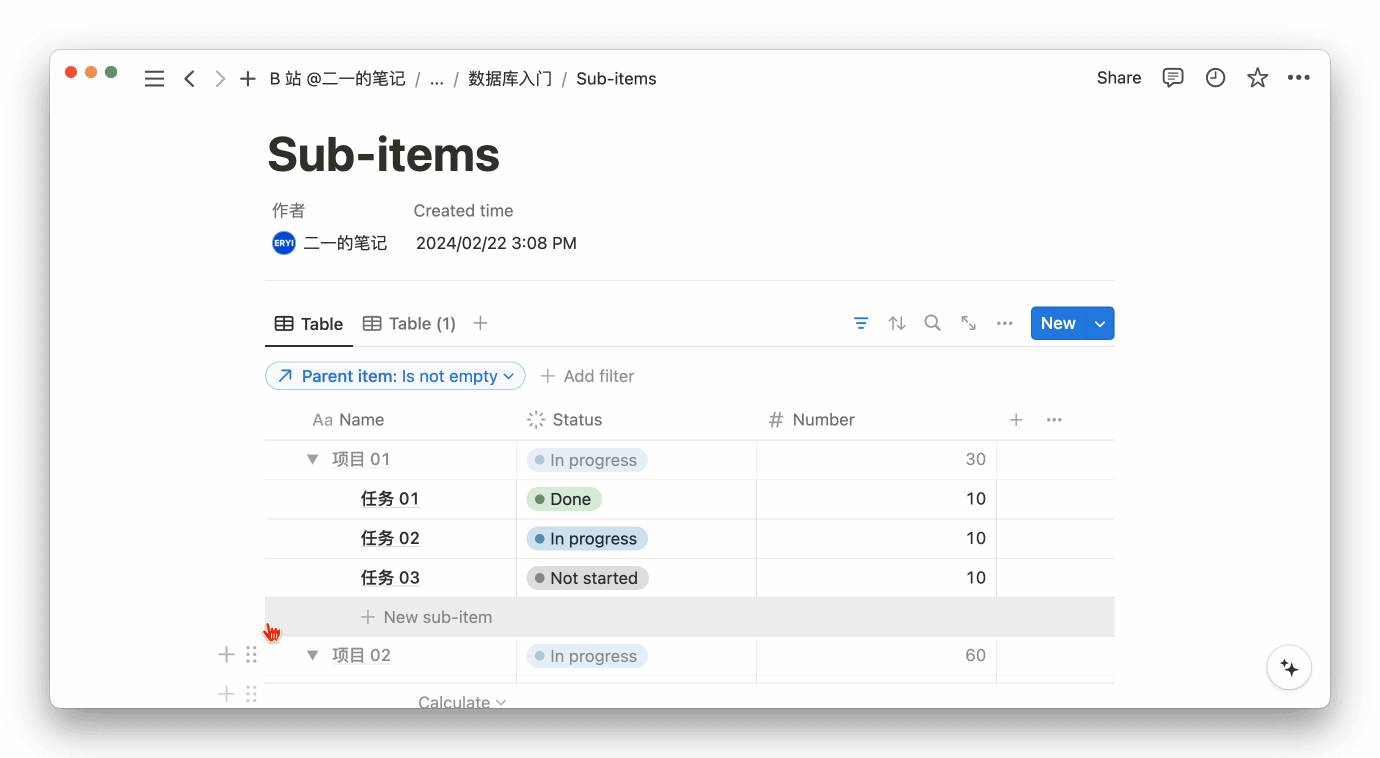Open page history clock icon
Screen dimensions: 1380x758
[1215, 78]
